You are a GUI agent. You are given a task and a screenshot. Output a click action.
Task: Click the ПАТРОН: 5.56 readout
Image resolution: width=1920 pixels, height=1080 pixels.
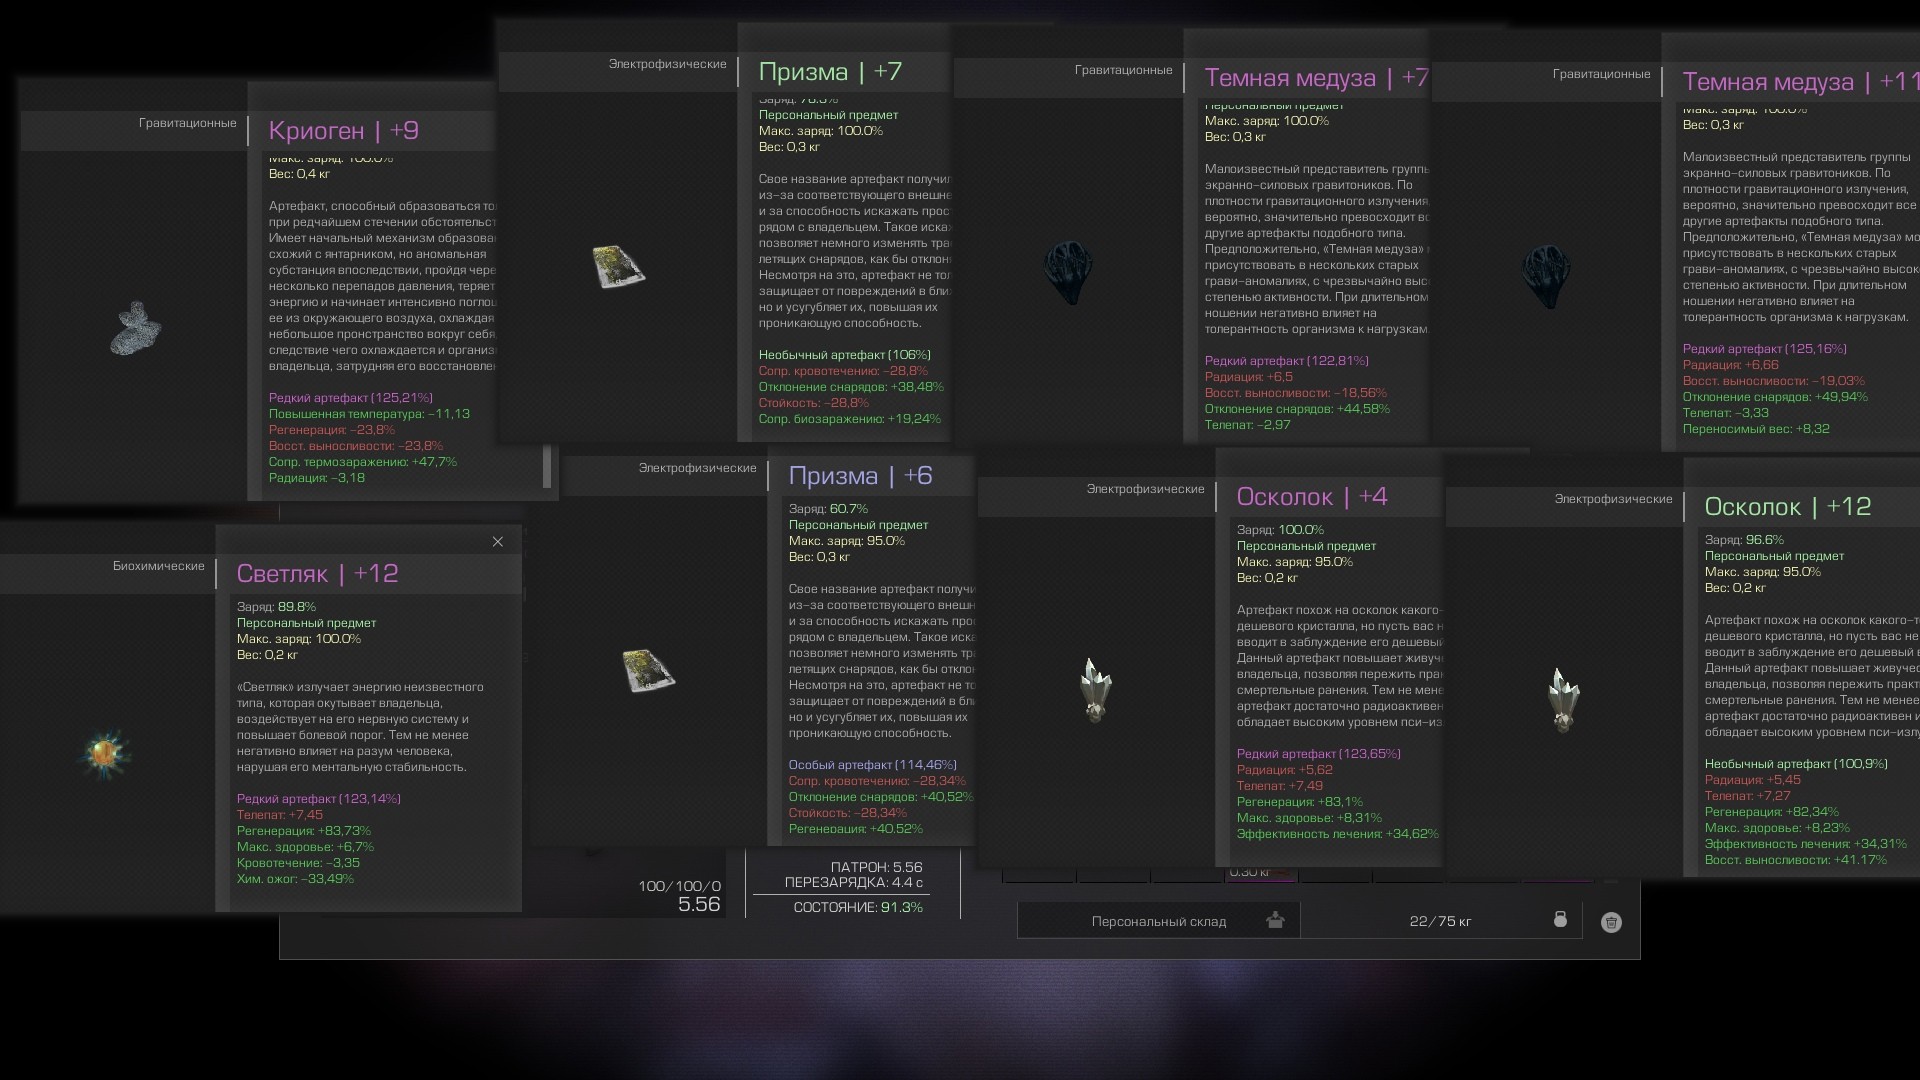tap(876, 868)
